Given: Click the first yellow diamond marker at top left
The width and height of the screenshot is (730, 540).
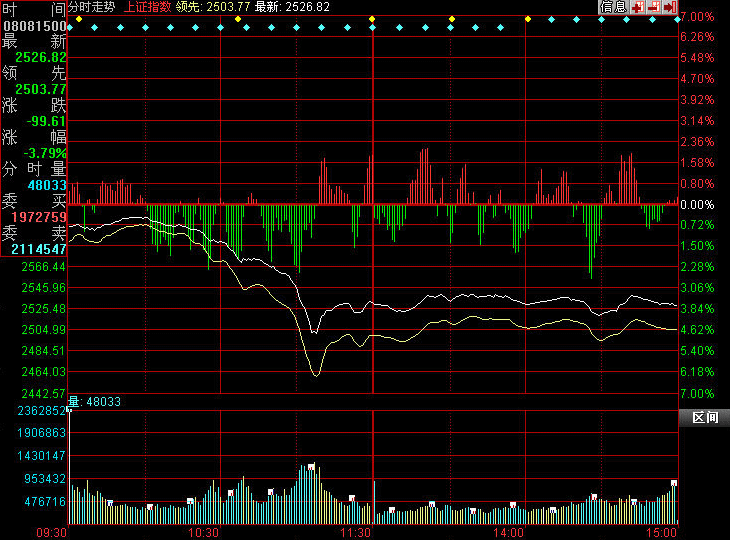Looking at the screenshot, I should click(x=78, y=19).
